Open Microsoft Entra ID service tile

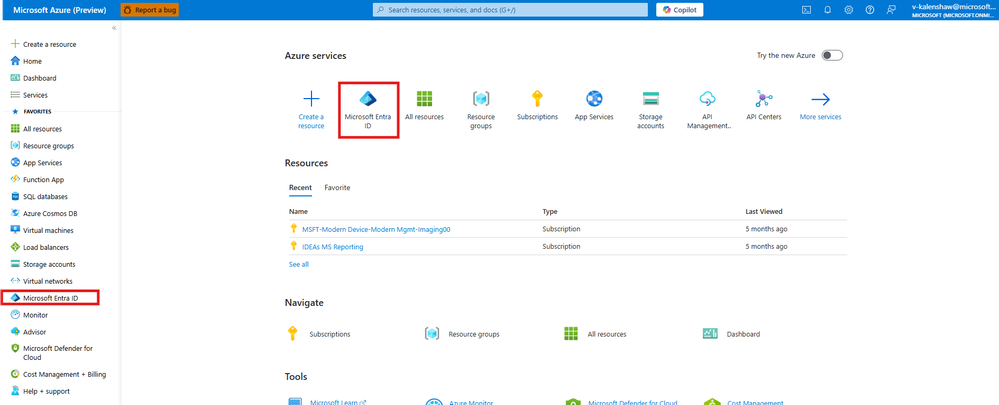click(368, 110)
